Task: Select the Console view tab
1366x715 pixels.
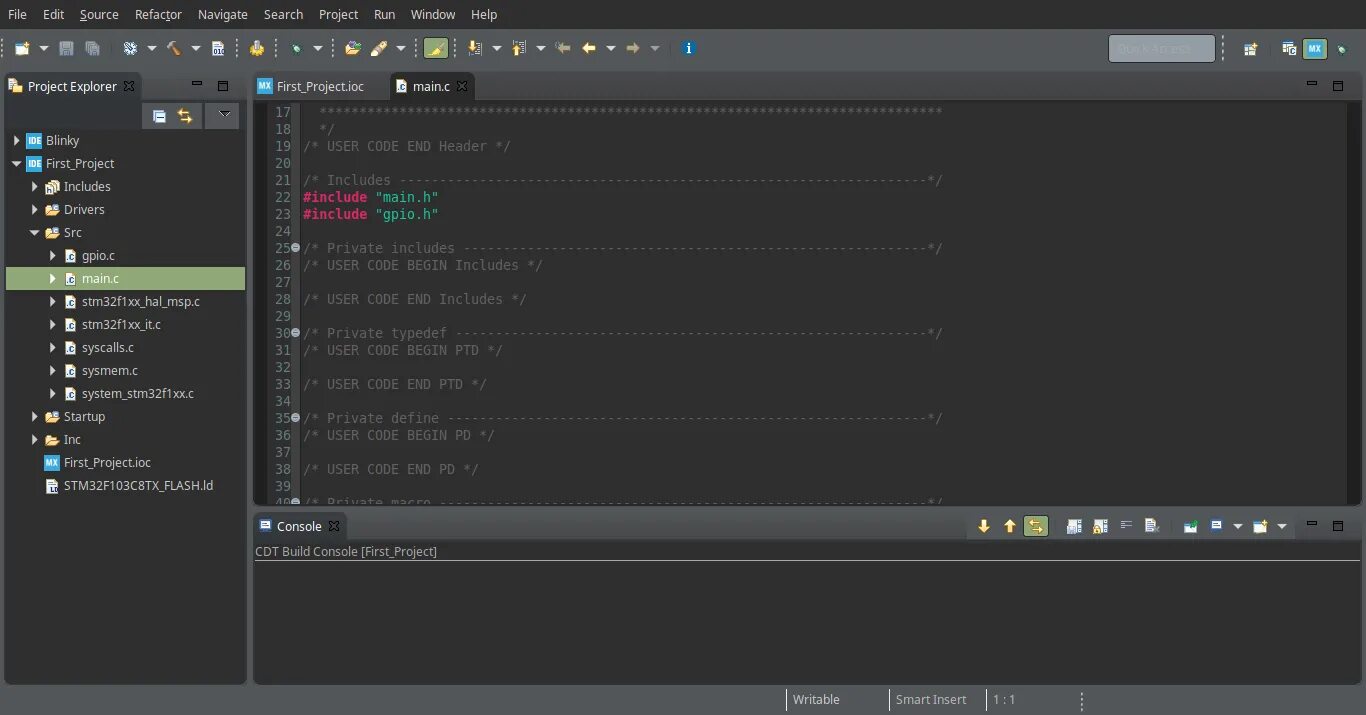Action: [x=299, y=526]
